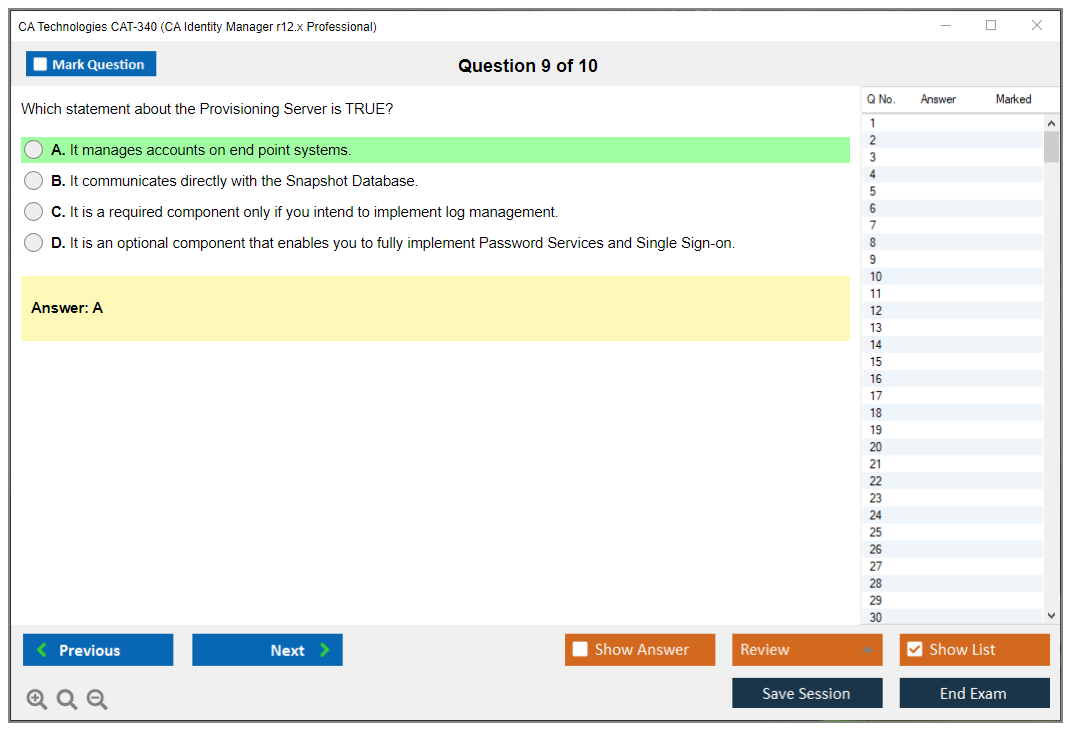
Task: Select radio option B Snapshot Database
Action: [34, 181]
